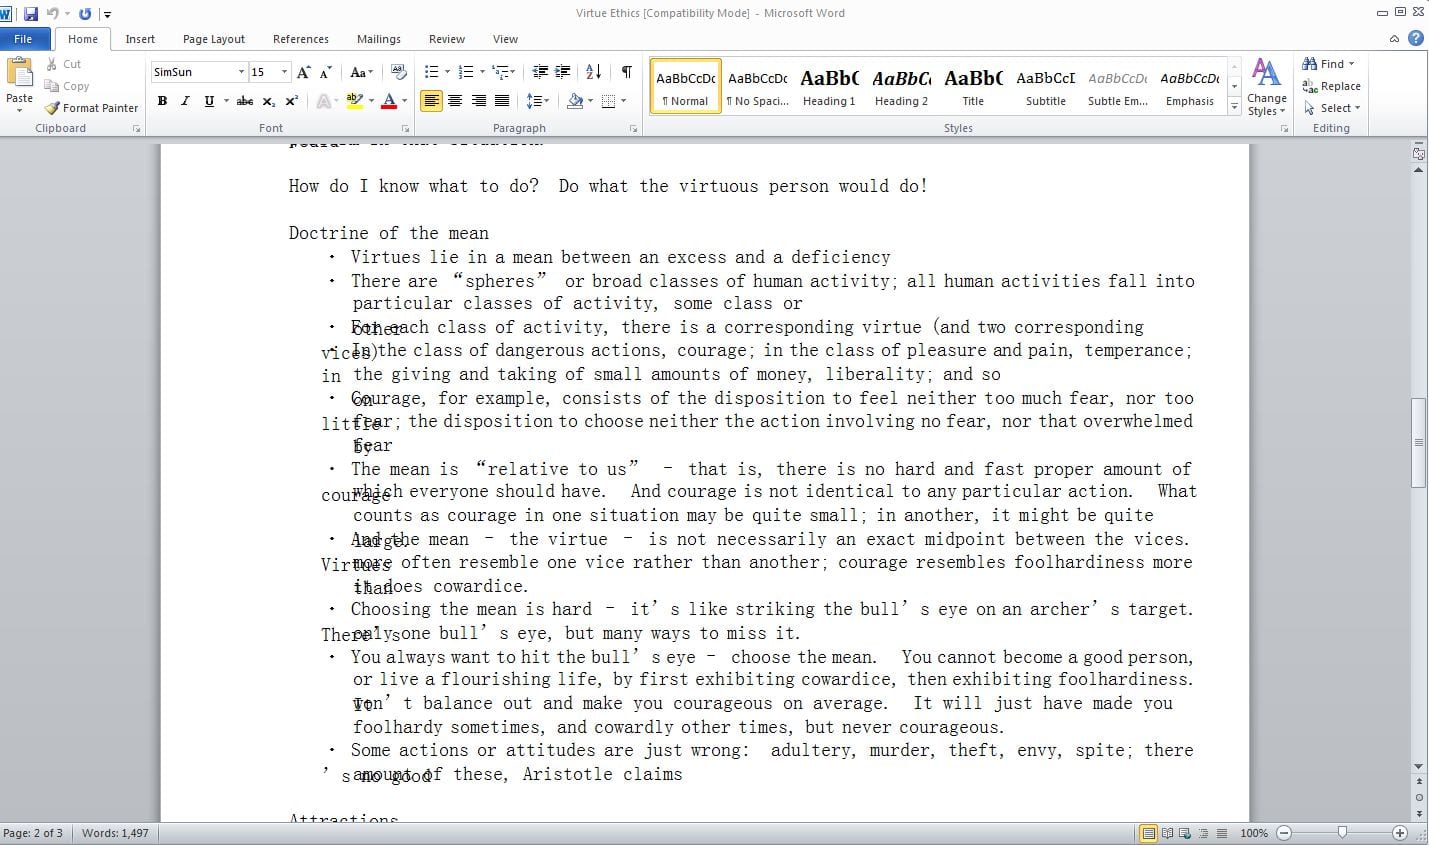This screenshot has height=845, width=1429.
Task: Expand the Styles gallery more arrow
Action: click(1234, 106)
